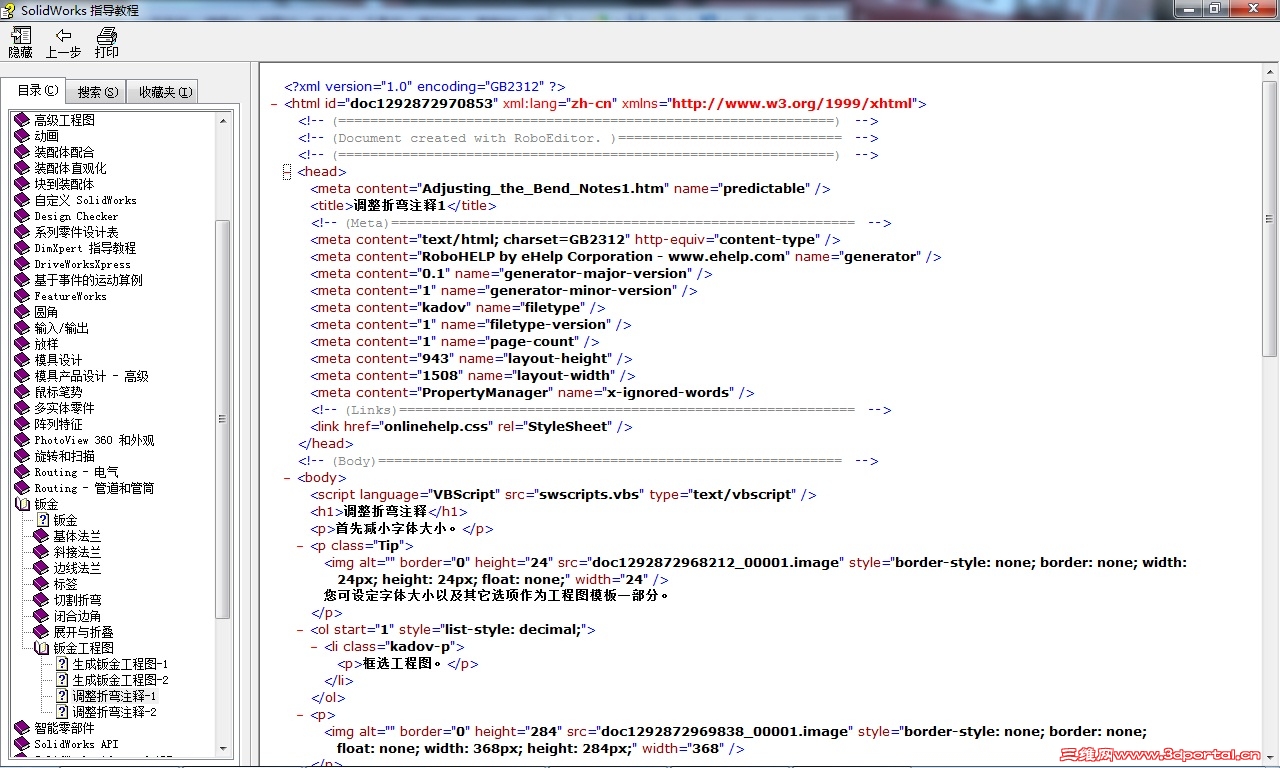
Task: Click the PhotoView 360 和外观 book icon
Action: pos(23,440)
